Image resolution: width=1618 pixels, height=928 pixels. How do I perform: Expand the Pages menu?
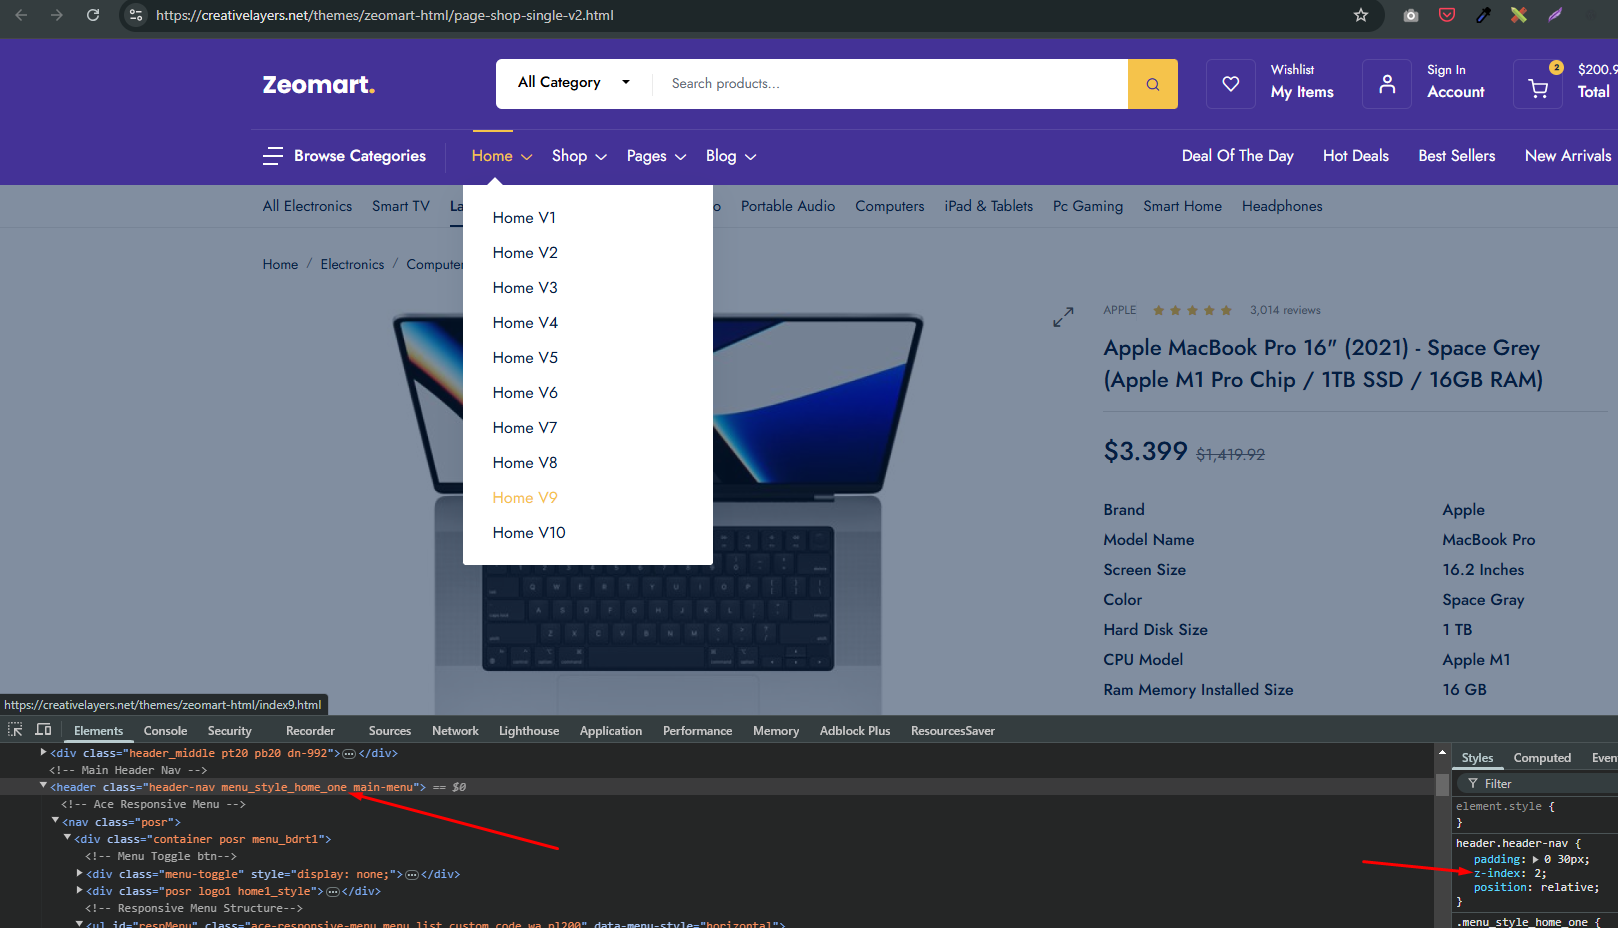point(656,156)
